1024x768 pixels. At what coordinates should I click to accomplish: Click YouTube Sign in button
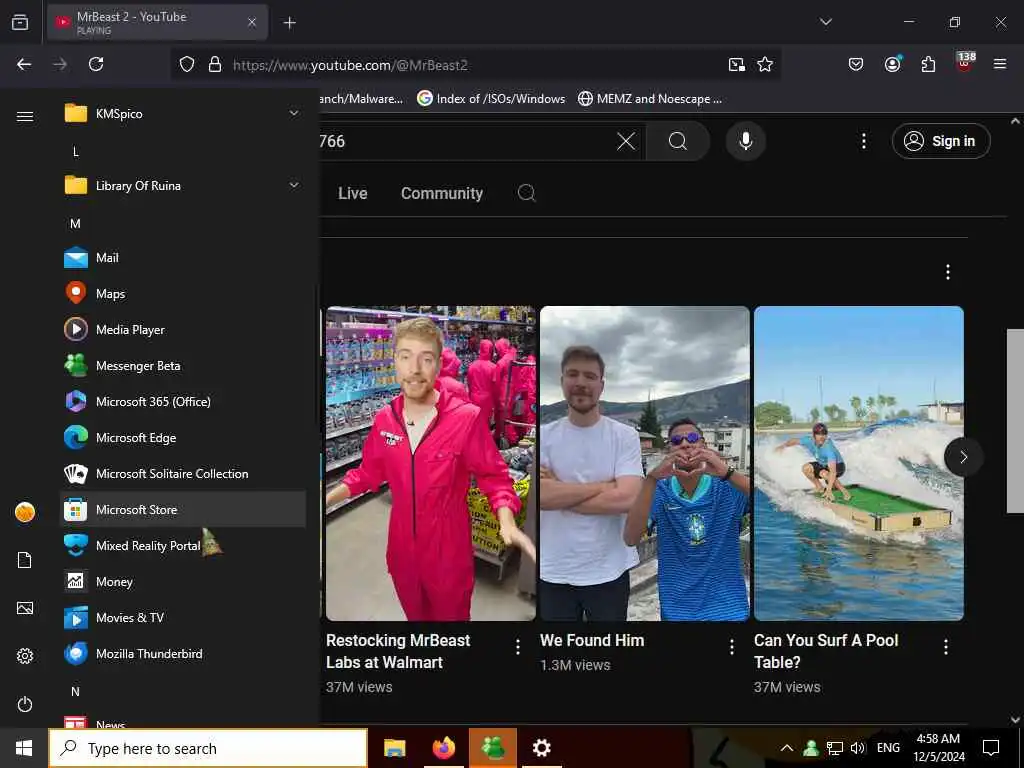coord(941,141)
